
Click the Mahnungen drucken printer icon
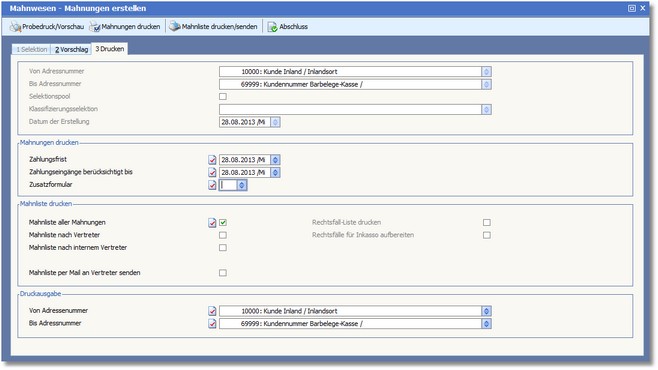pos(95,27)
